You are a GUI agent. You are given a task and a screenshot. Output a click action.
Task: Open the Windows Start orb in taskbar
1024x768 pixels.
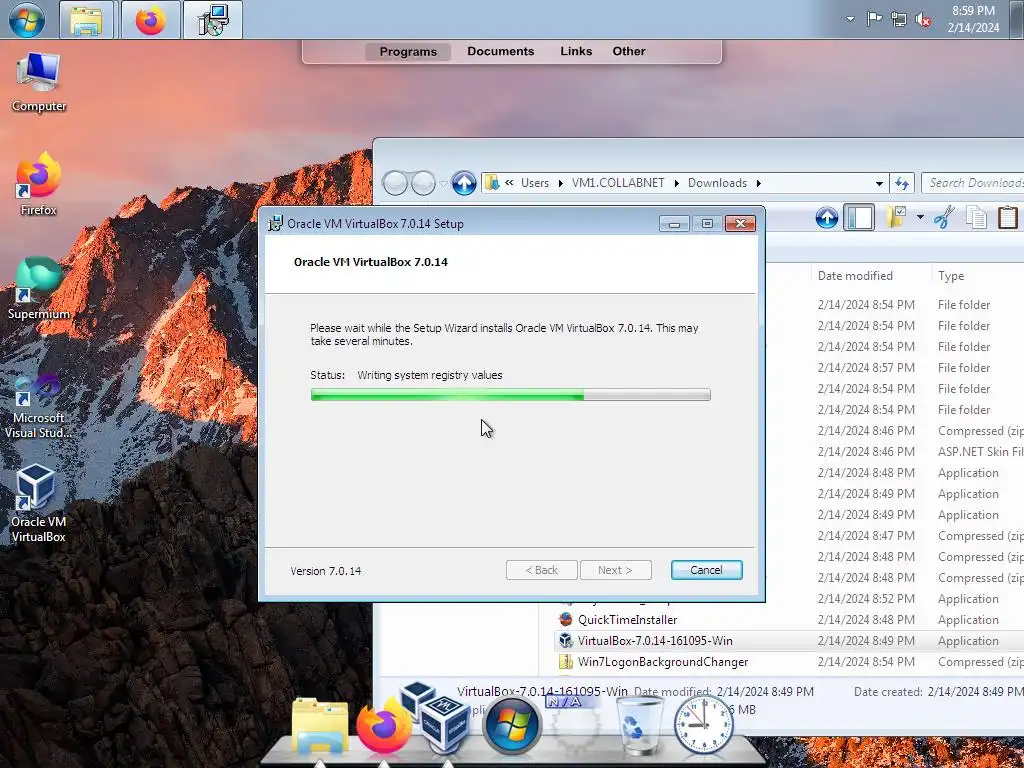click(x=27, y=20)
